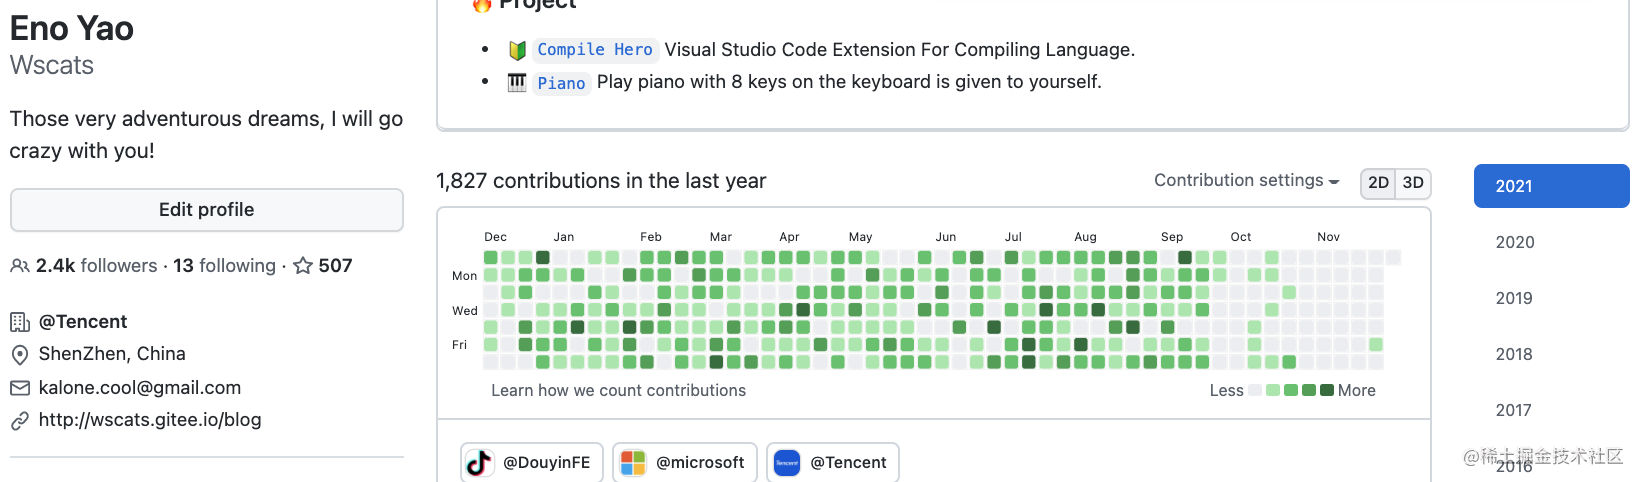Click the DouyinFE TikTok logo icon
This screenshot has width=1640, height=482.
click(x=480, y=462)
